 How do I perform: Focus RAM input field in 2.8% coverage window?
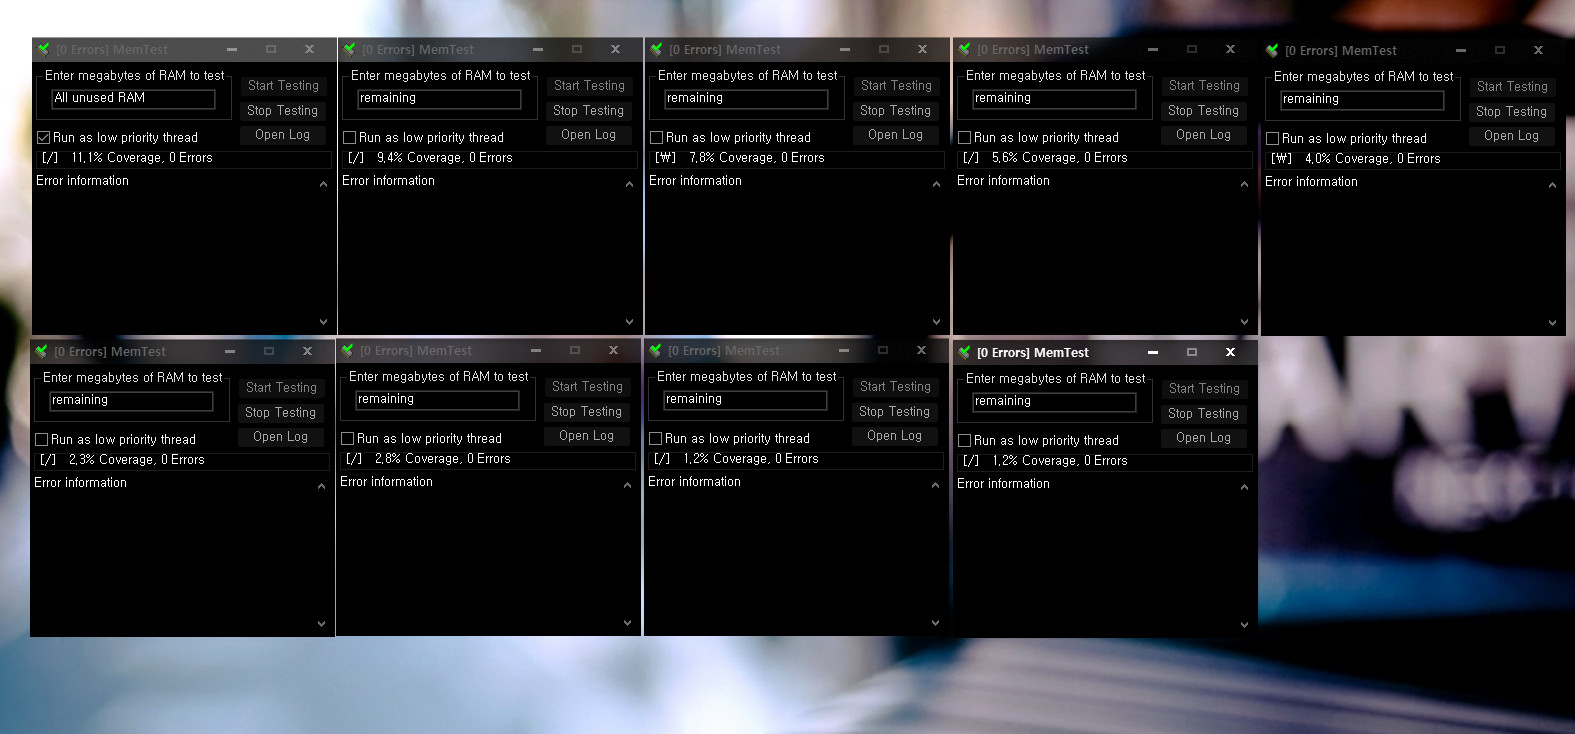pos(437,399)
